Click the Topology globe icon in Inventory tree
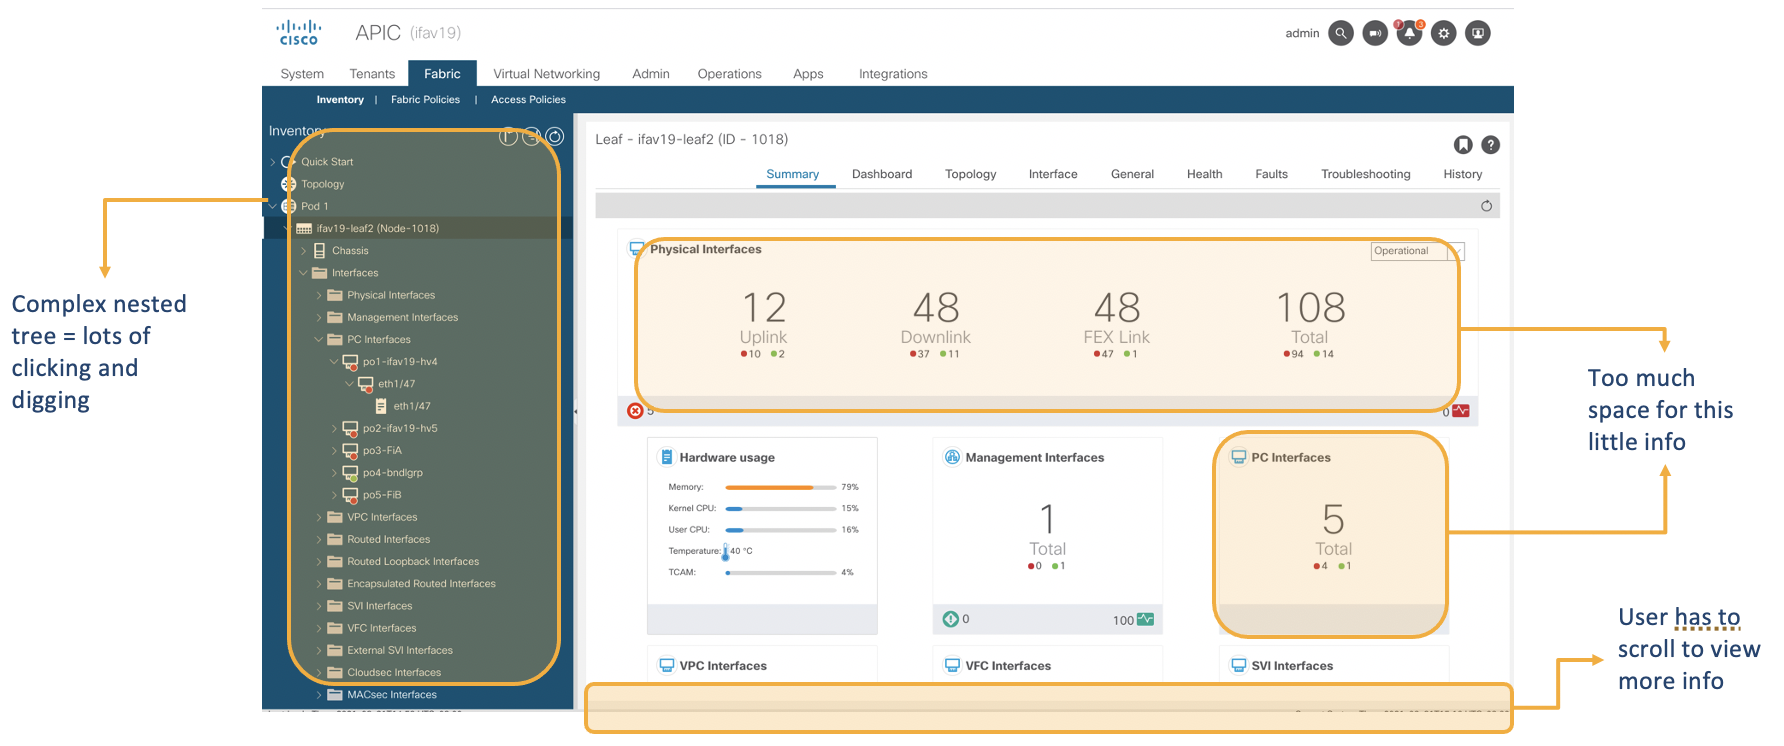1784x746 pixels. click(288, 184)
